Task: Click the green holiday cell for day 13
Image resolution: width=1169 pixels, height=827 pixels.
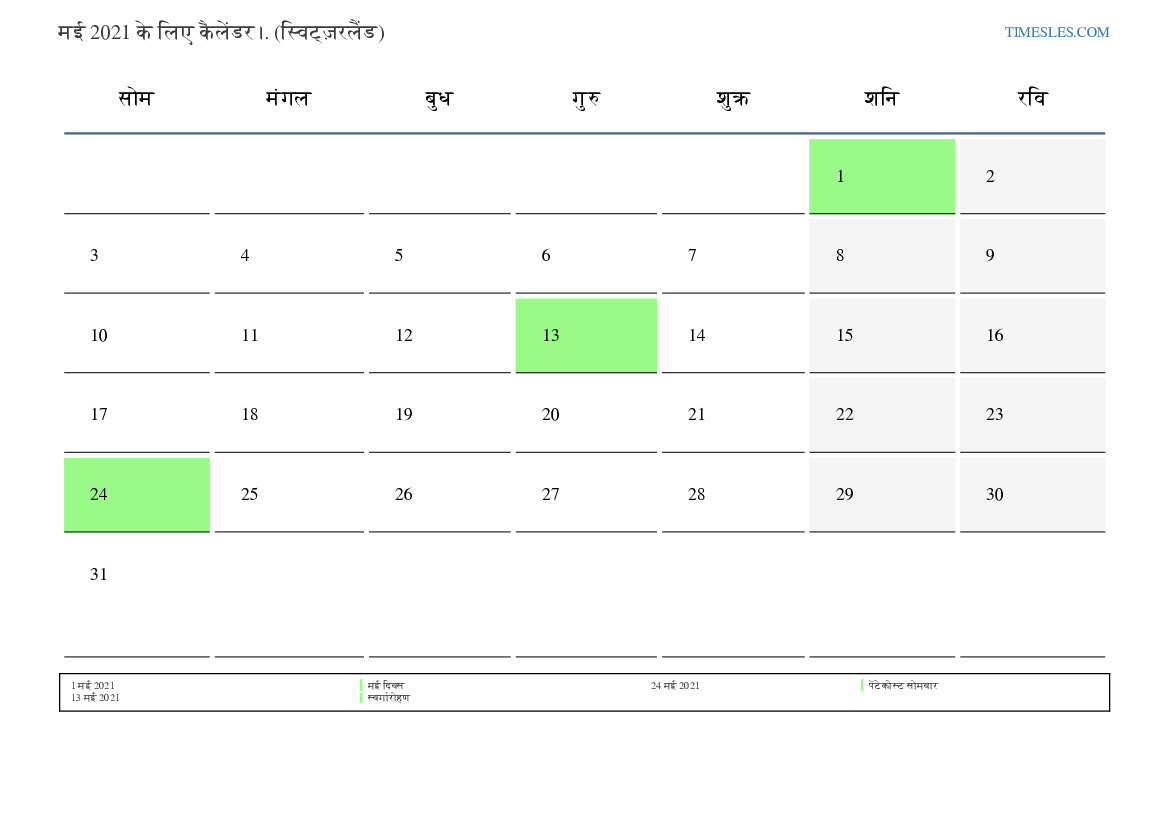Action: pos(586,335)
